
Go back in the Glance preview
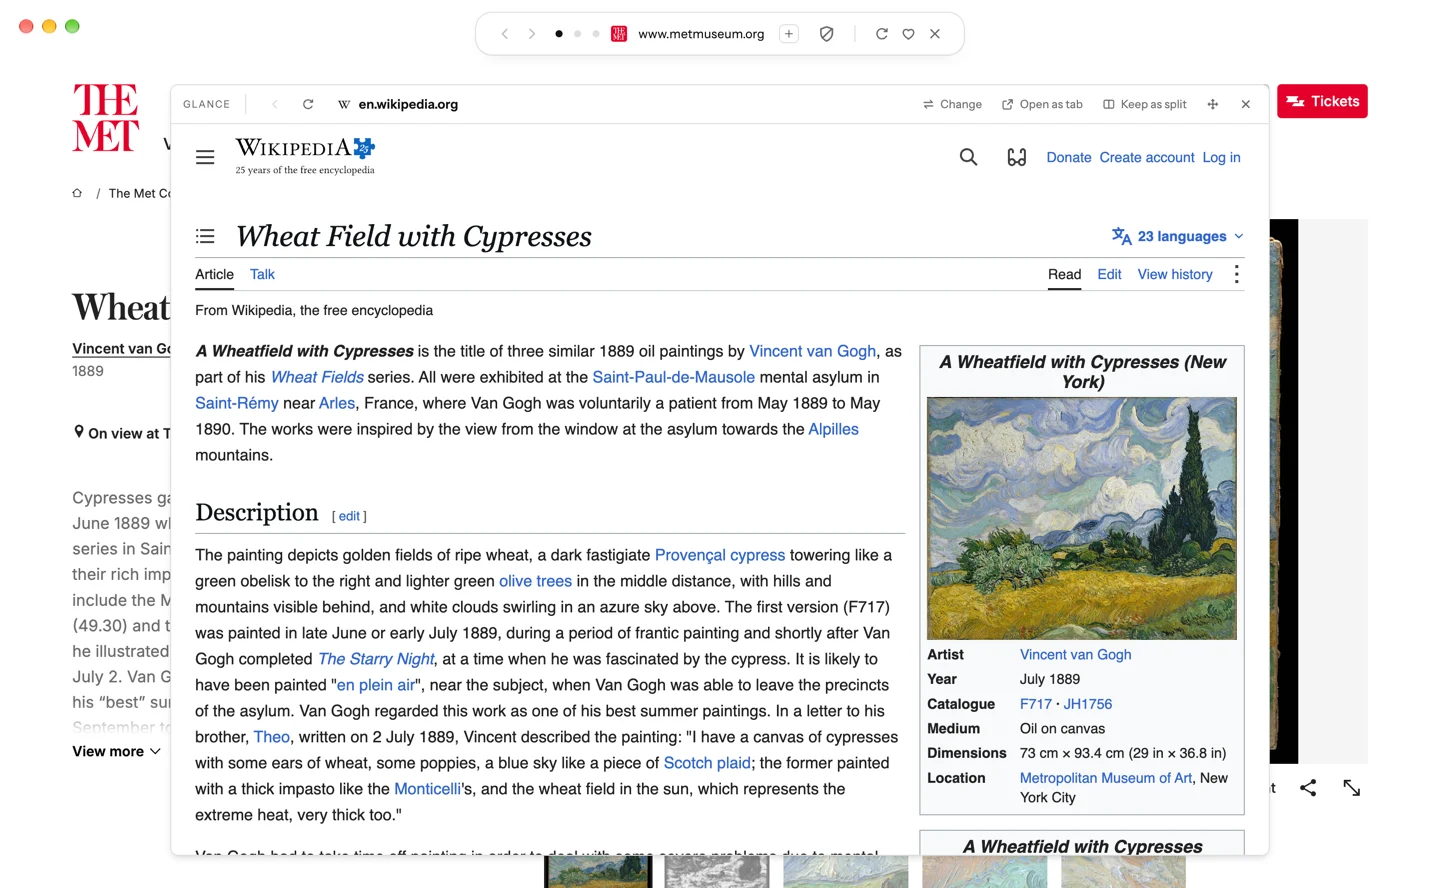pos(275,104)
